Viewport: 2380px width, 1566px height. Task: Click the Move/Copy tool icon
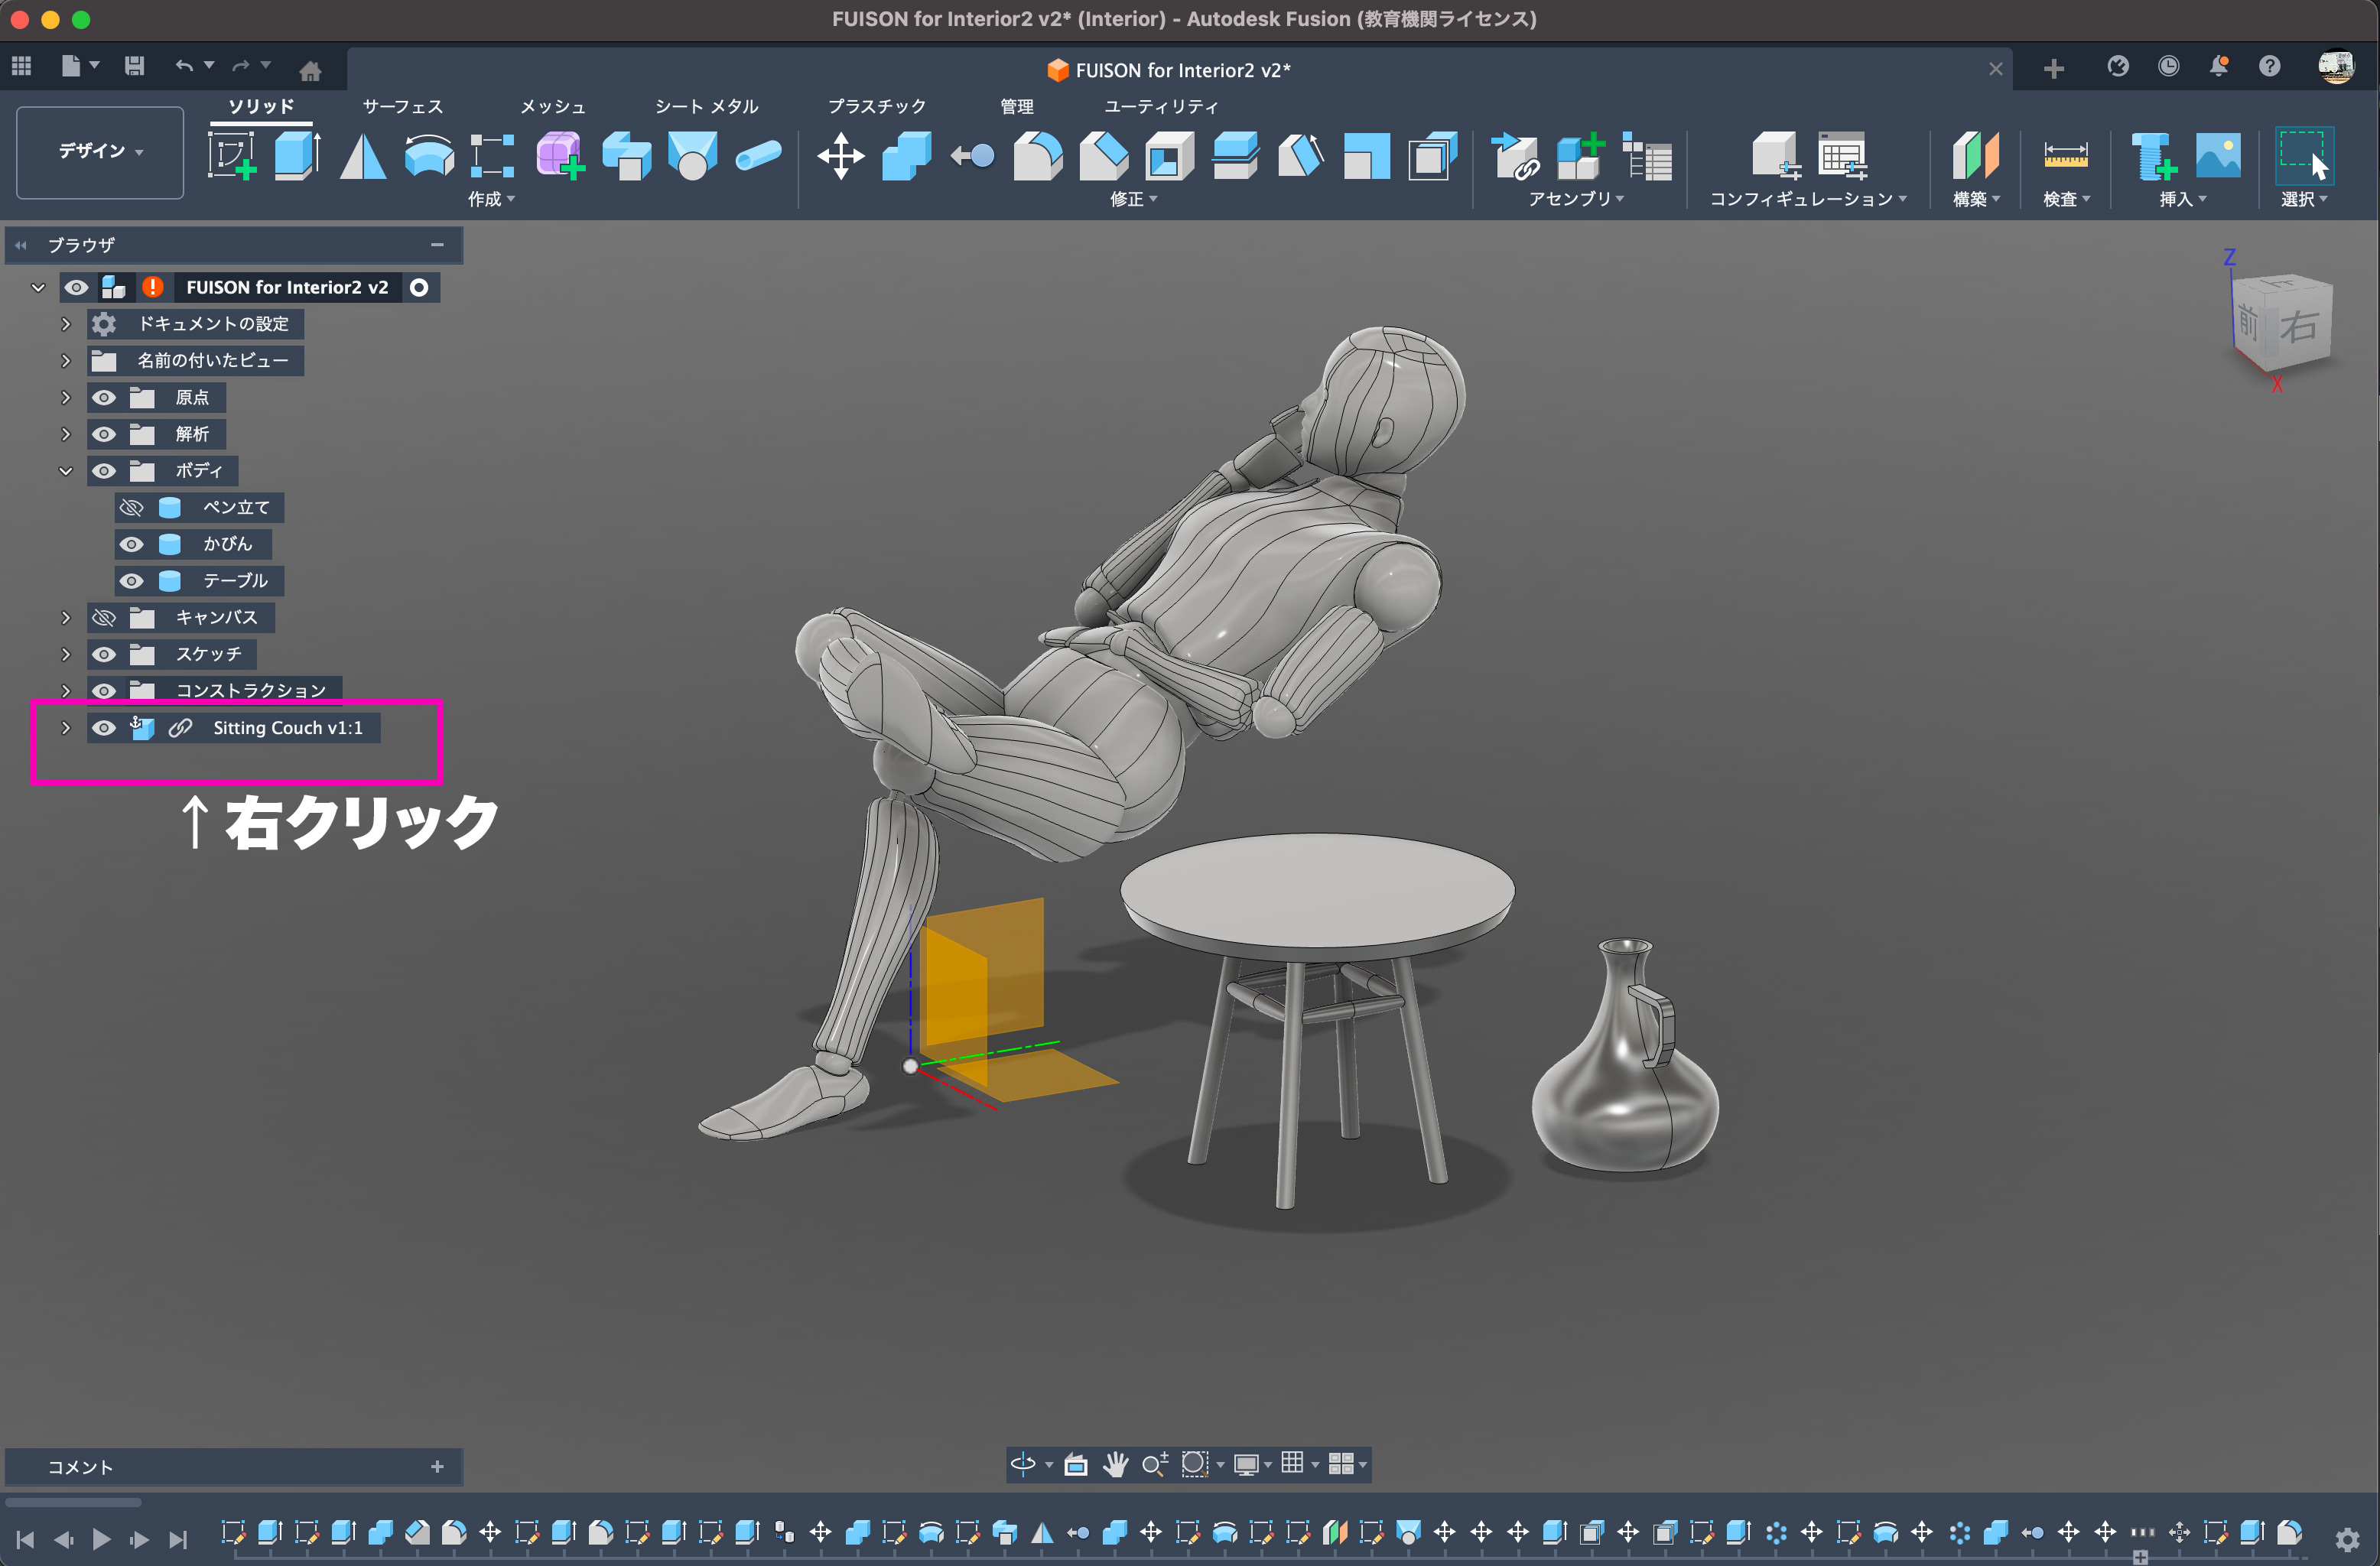(x=840, y=156)
